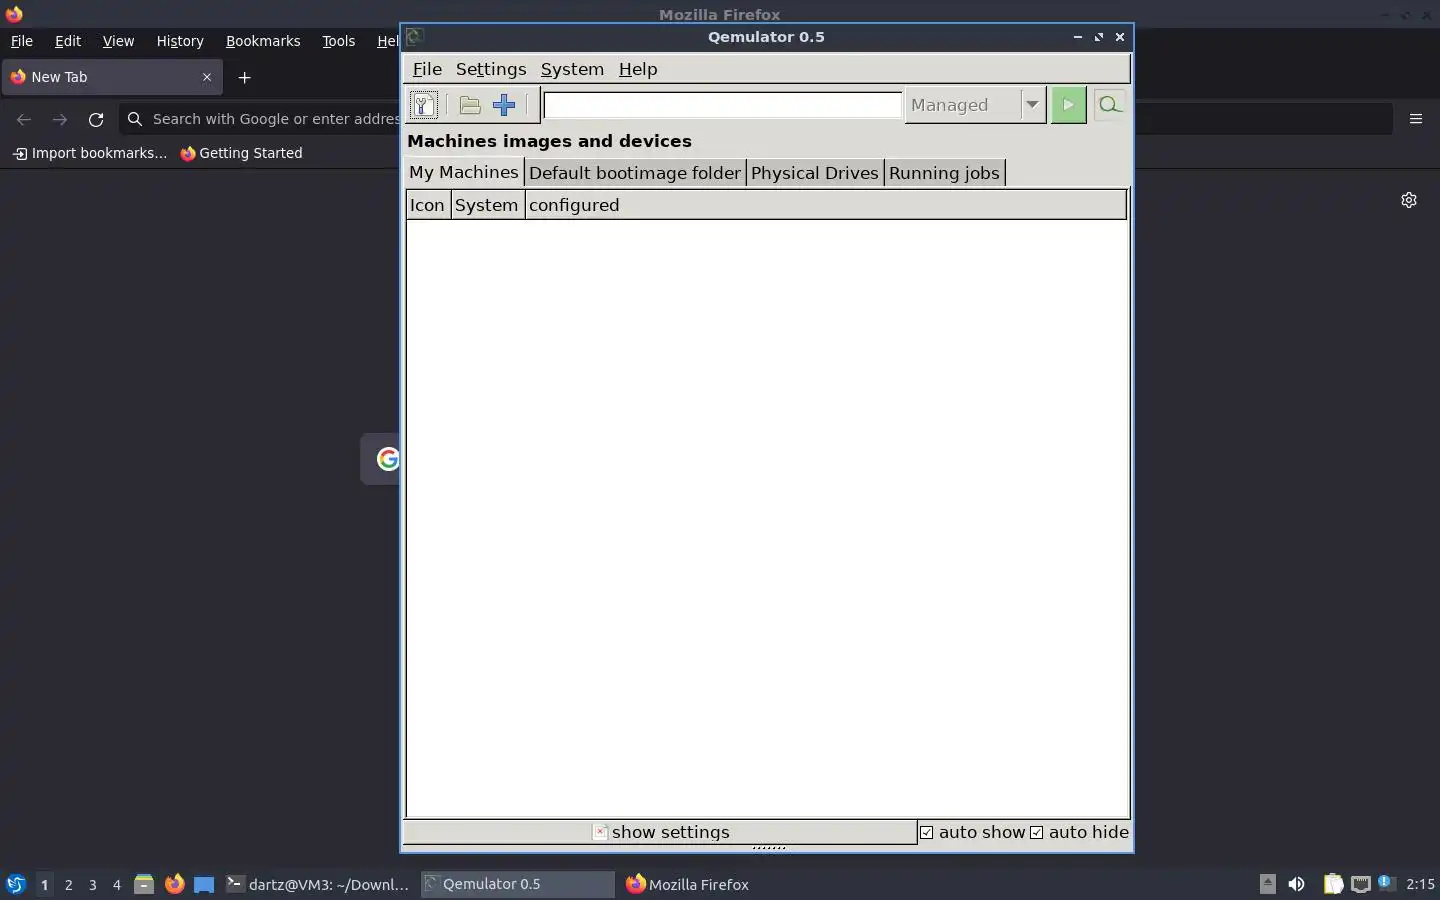Switch to Physical Drives tab
The image size is (1440, 900).
(815, 173)
